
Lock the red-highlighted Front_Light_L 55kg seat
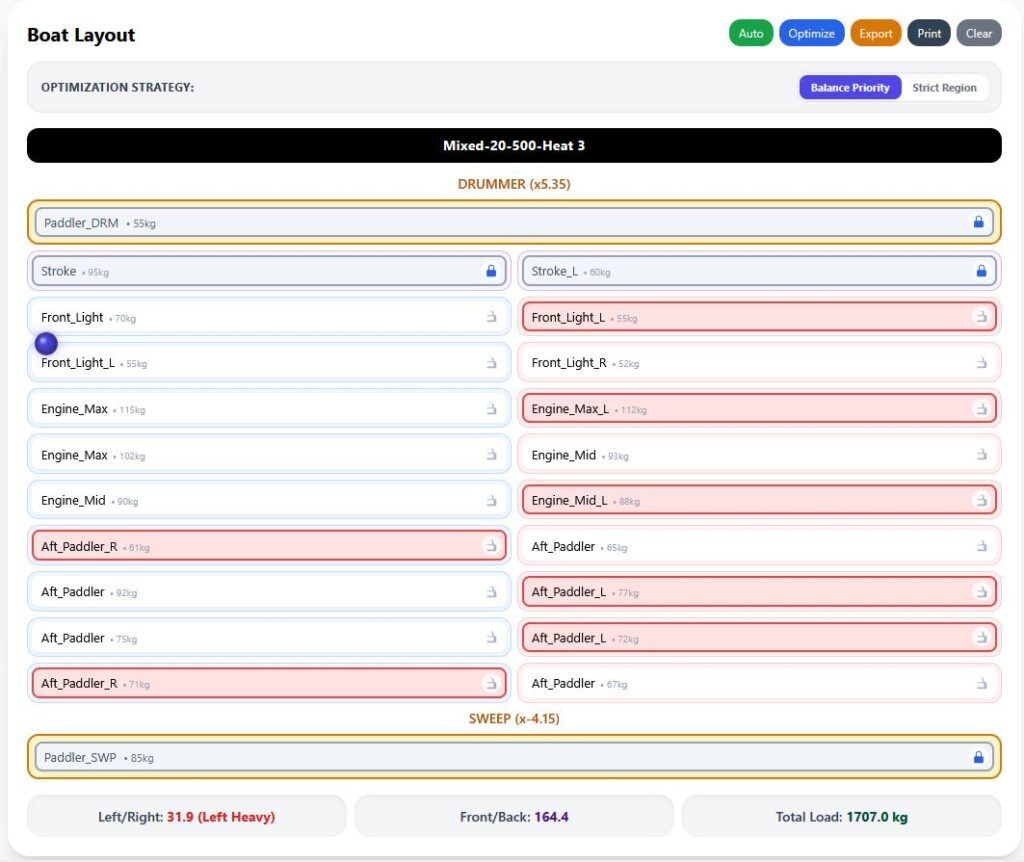[981, 317]
